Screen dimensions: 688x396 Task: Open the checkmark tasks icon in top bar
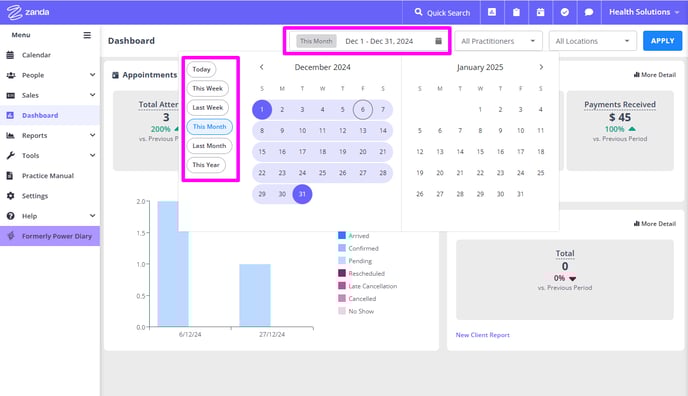(x=565, y=12)
